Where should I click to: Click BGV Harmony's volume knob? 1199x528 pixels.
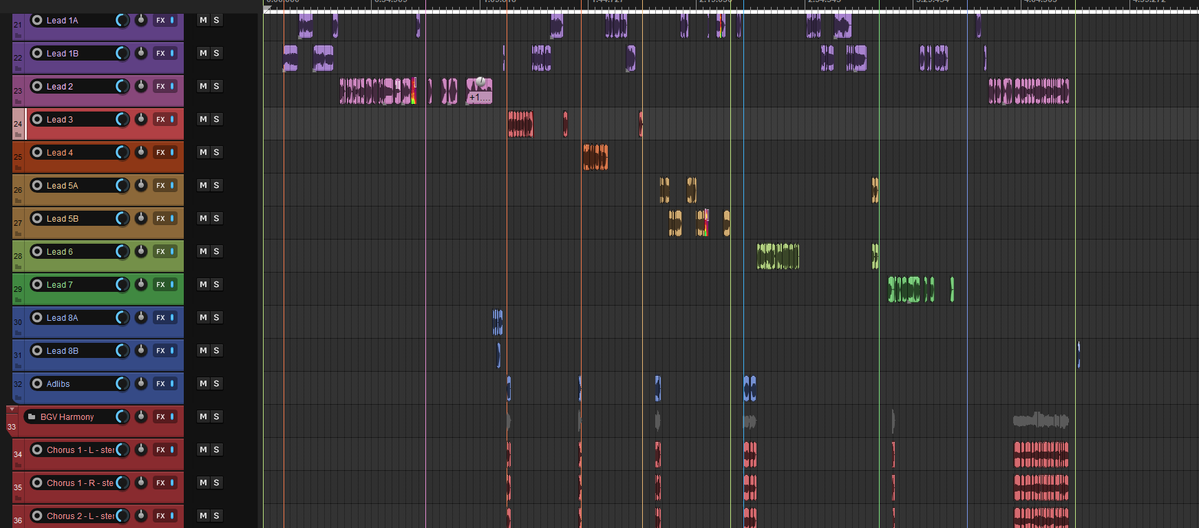click(x=122, y=417)
